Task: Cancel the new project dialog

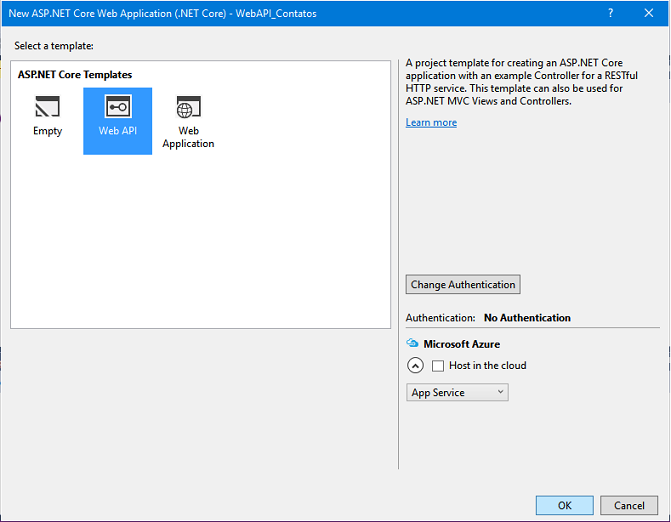Action: click(629, 505)
